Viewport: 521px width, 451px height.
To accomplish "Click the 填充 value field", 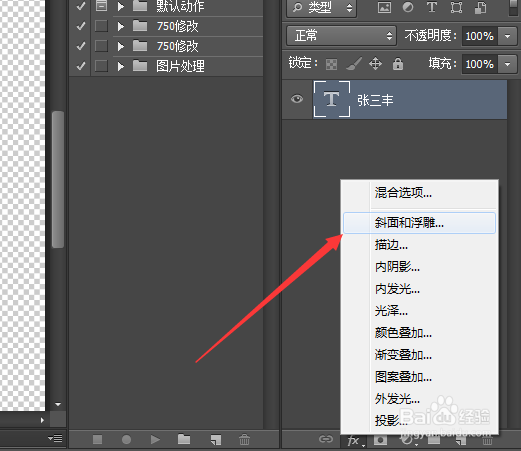I will point(480,64).
